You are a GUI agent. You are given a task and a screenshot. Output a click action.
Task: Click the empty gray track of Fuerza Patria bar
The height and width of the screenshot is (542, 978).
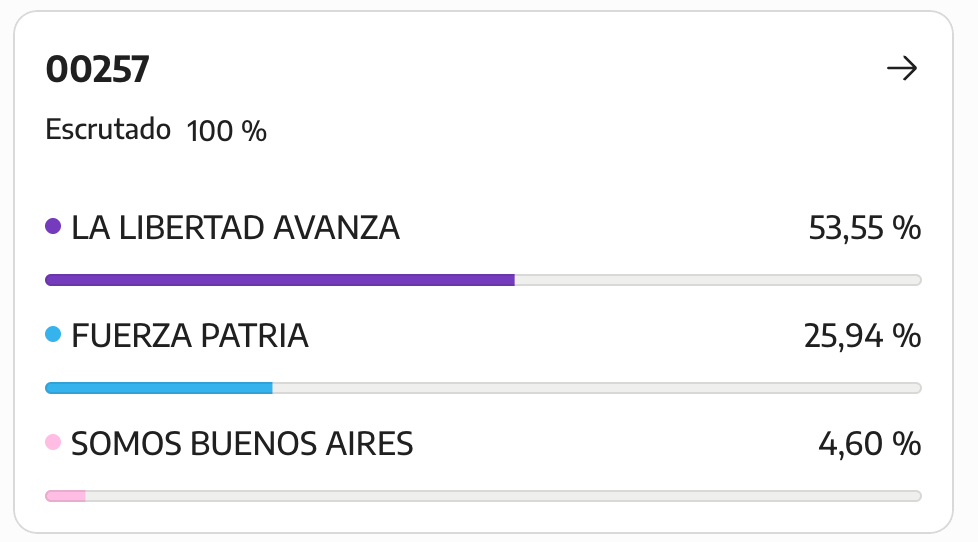point(597,388)
